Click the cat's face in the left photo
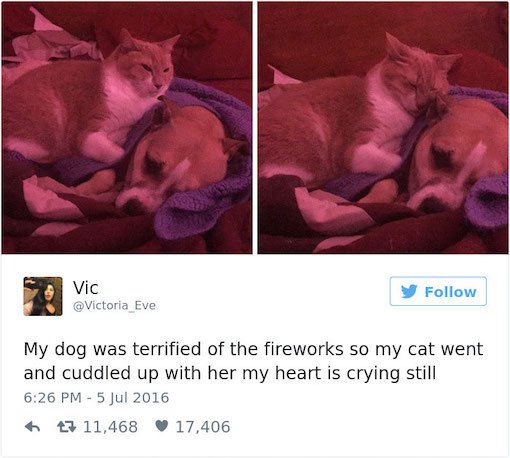This screenshot has height=458, width=510. tap(153, 72)
